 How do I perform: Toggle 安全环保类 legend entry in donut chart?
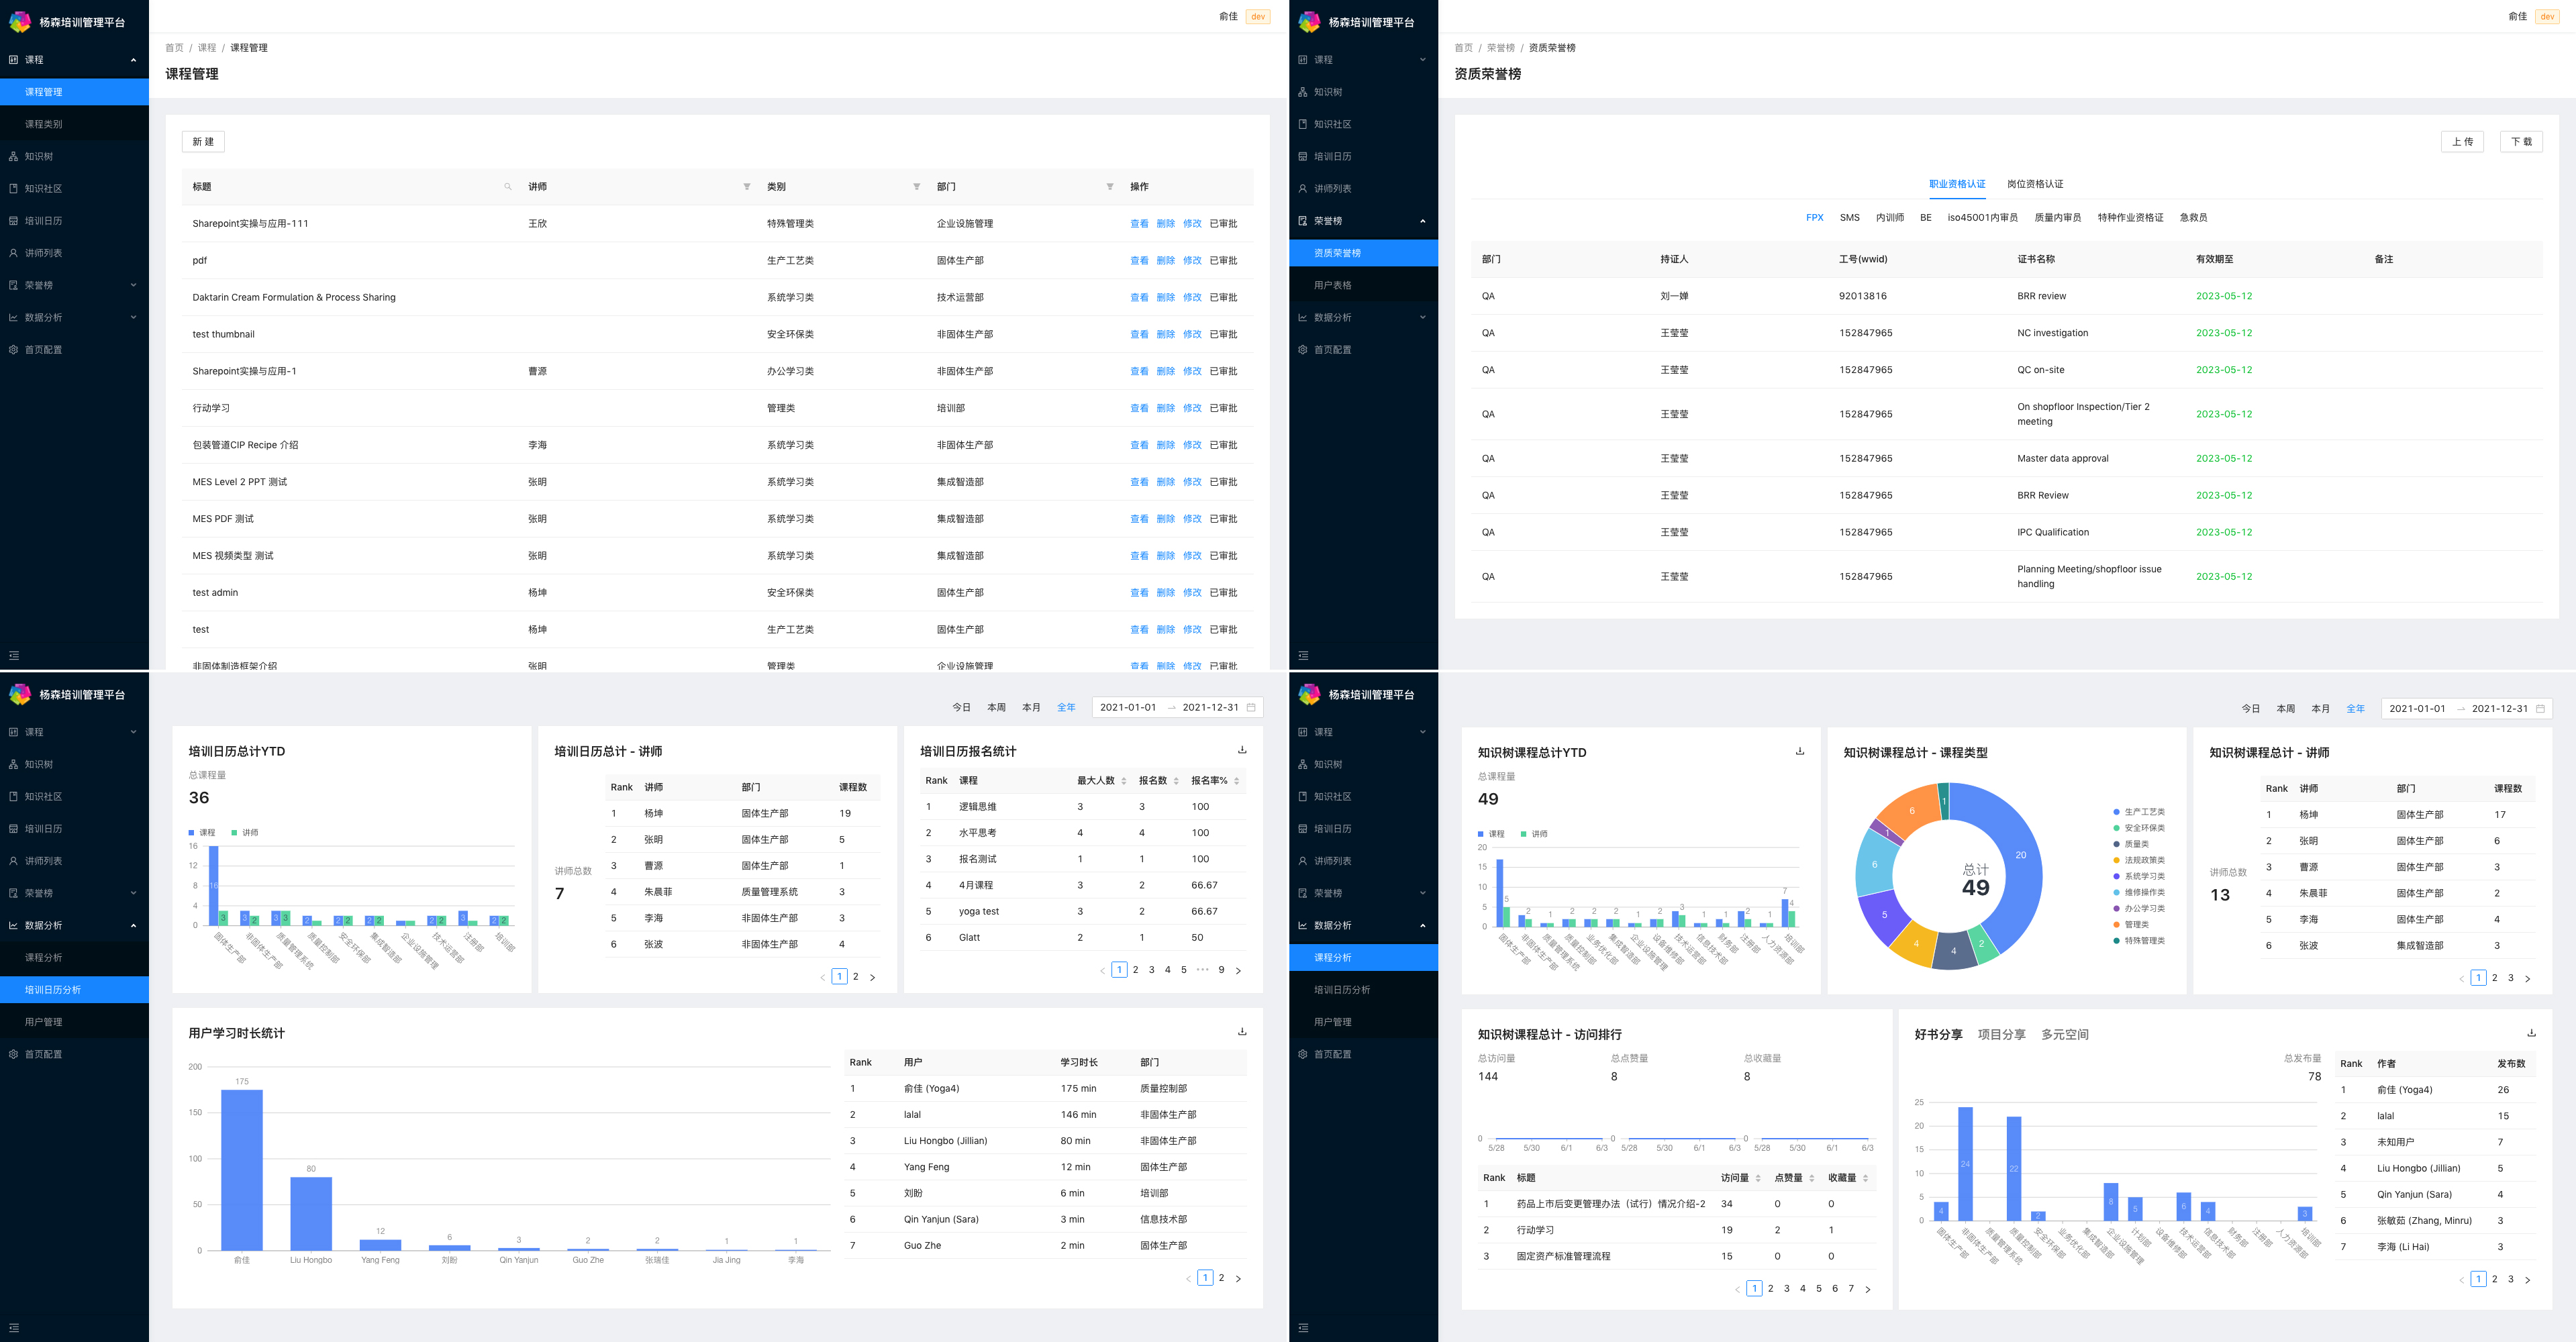tap(2139, 828)
